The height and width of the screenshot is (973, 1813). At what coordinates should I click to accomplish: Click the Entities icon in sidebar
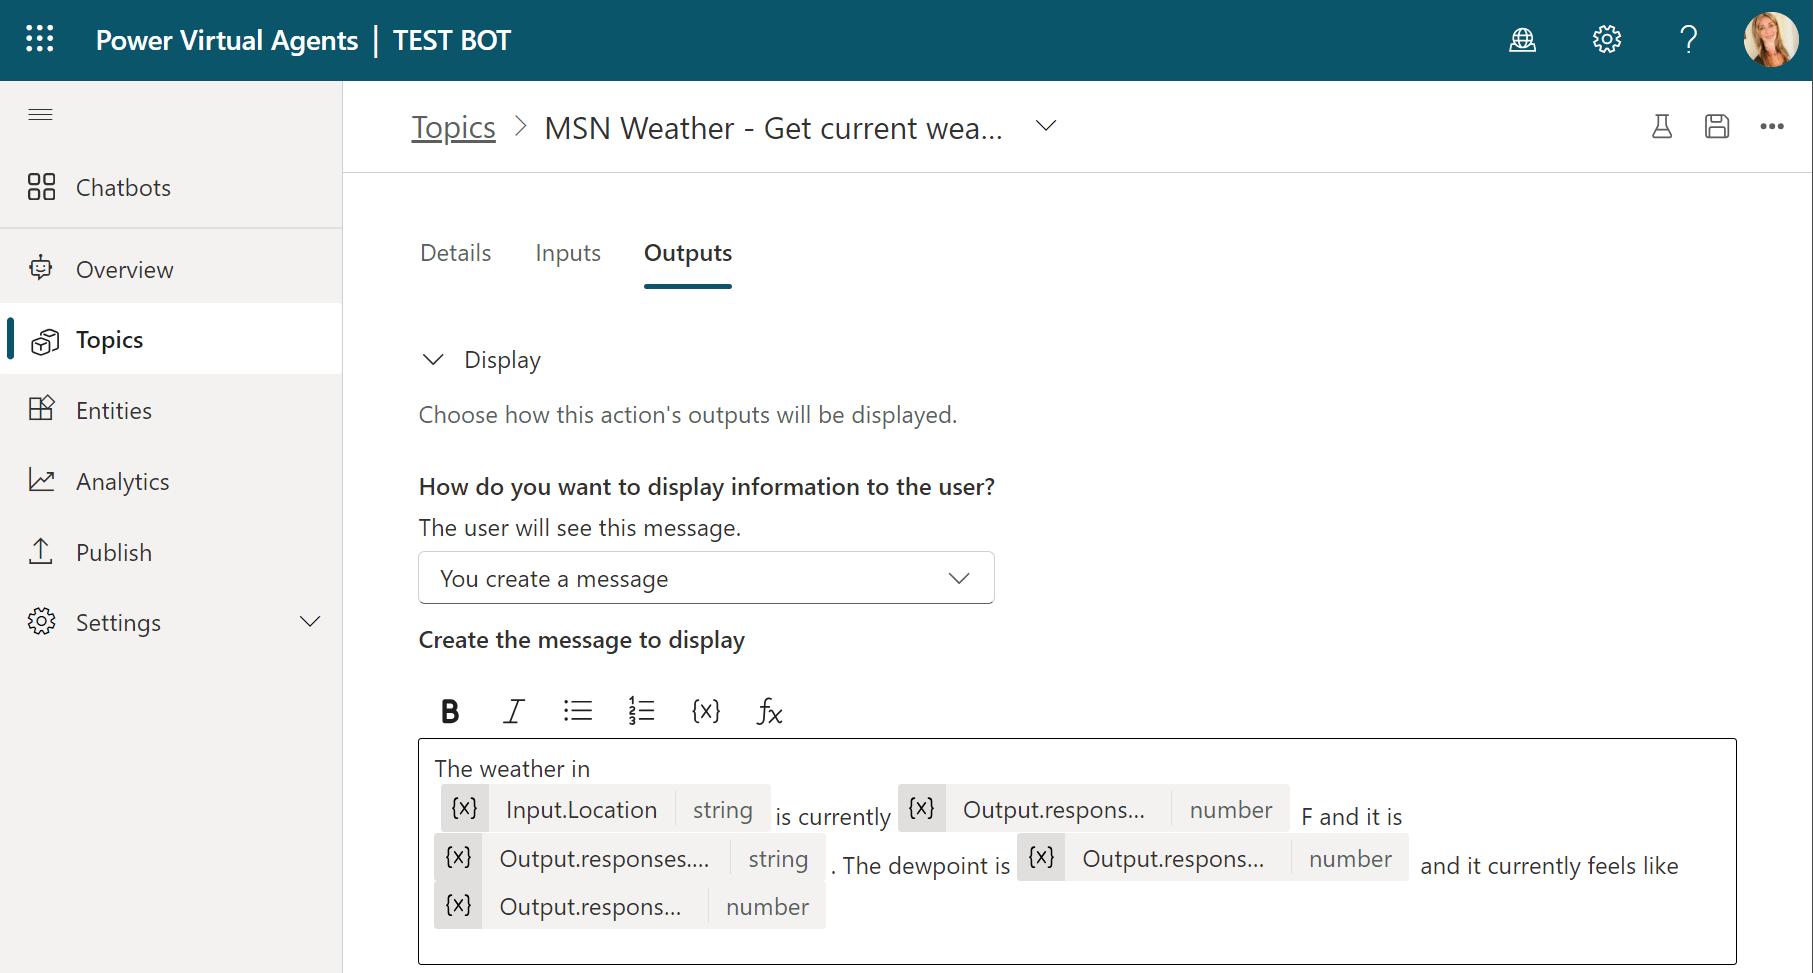click(41, 409)
